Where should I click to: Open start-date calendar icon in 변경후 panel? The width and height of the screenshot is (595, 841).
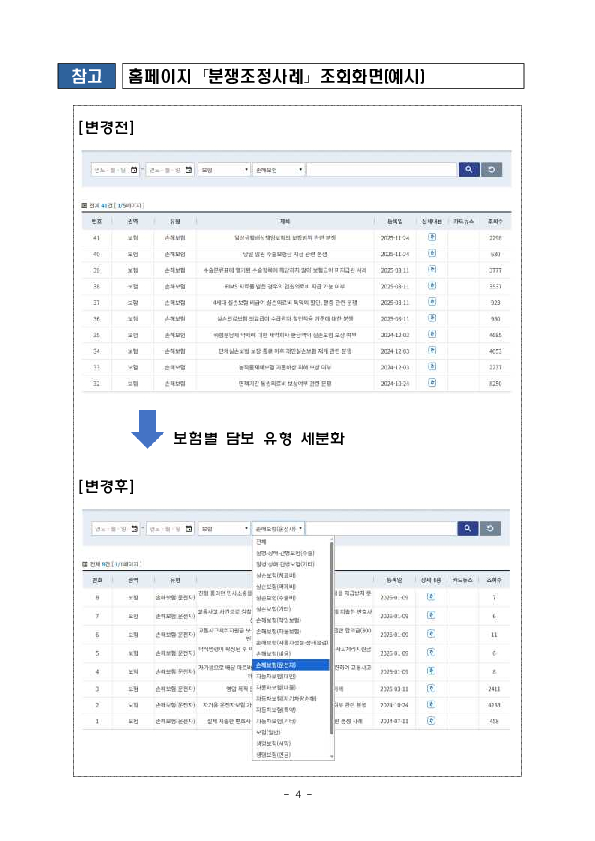(x=134, y=529)
